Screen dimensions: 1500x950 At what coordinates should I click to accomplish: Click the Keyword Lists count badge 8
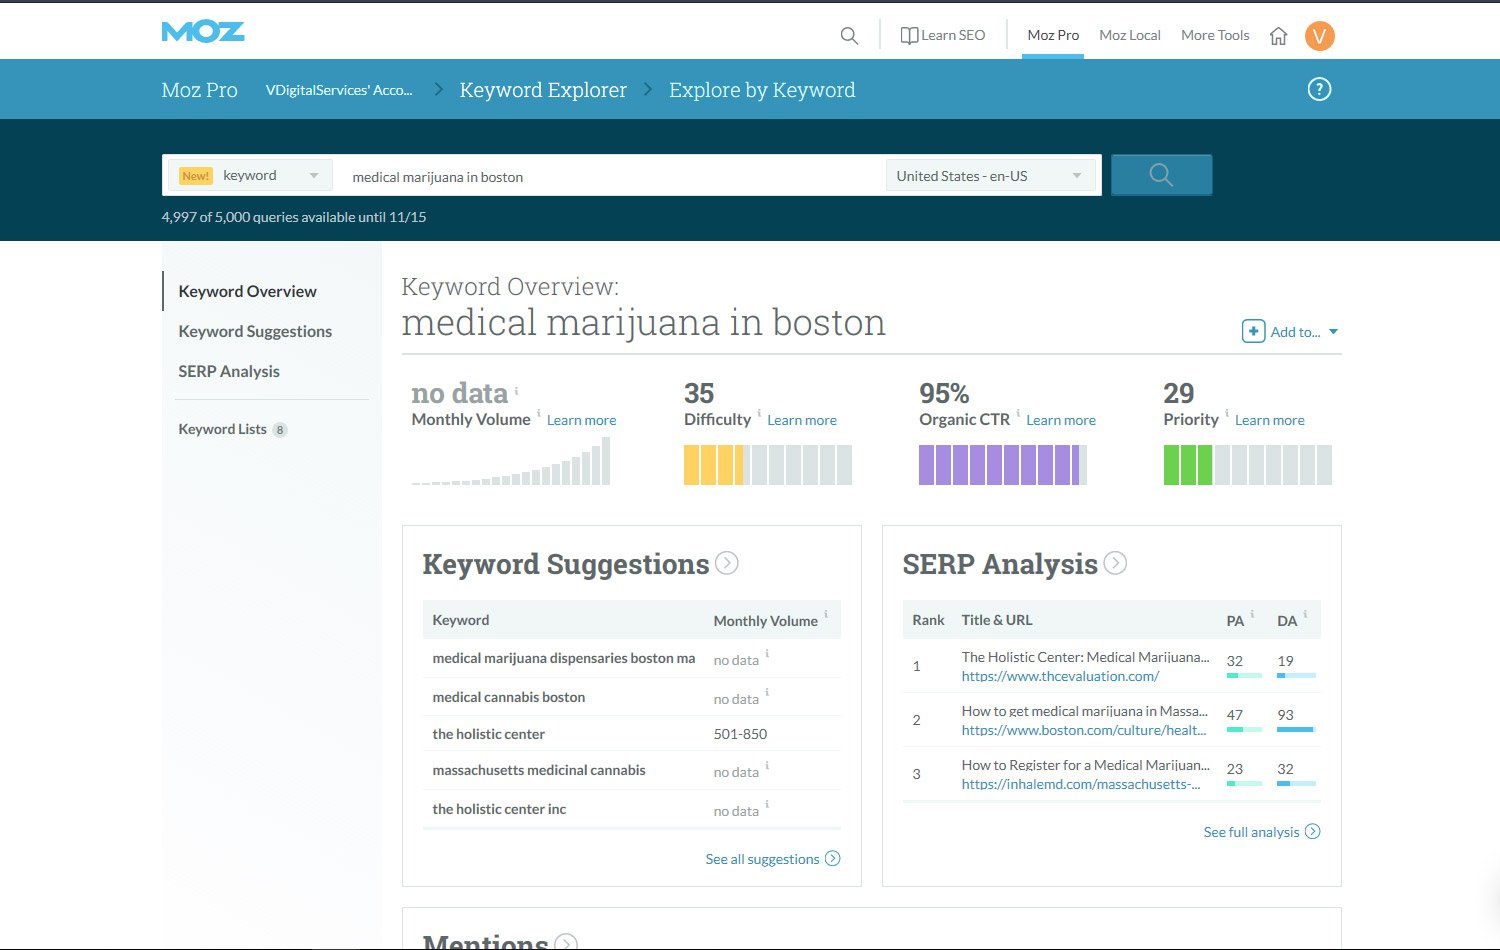click(x=280, y=430)
